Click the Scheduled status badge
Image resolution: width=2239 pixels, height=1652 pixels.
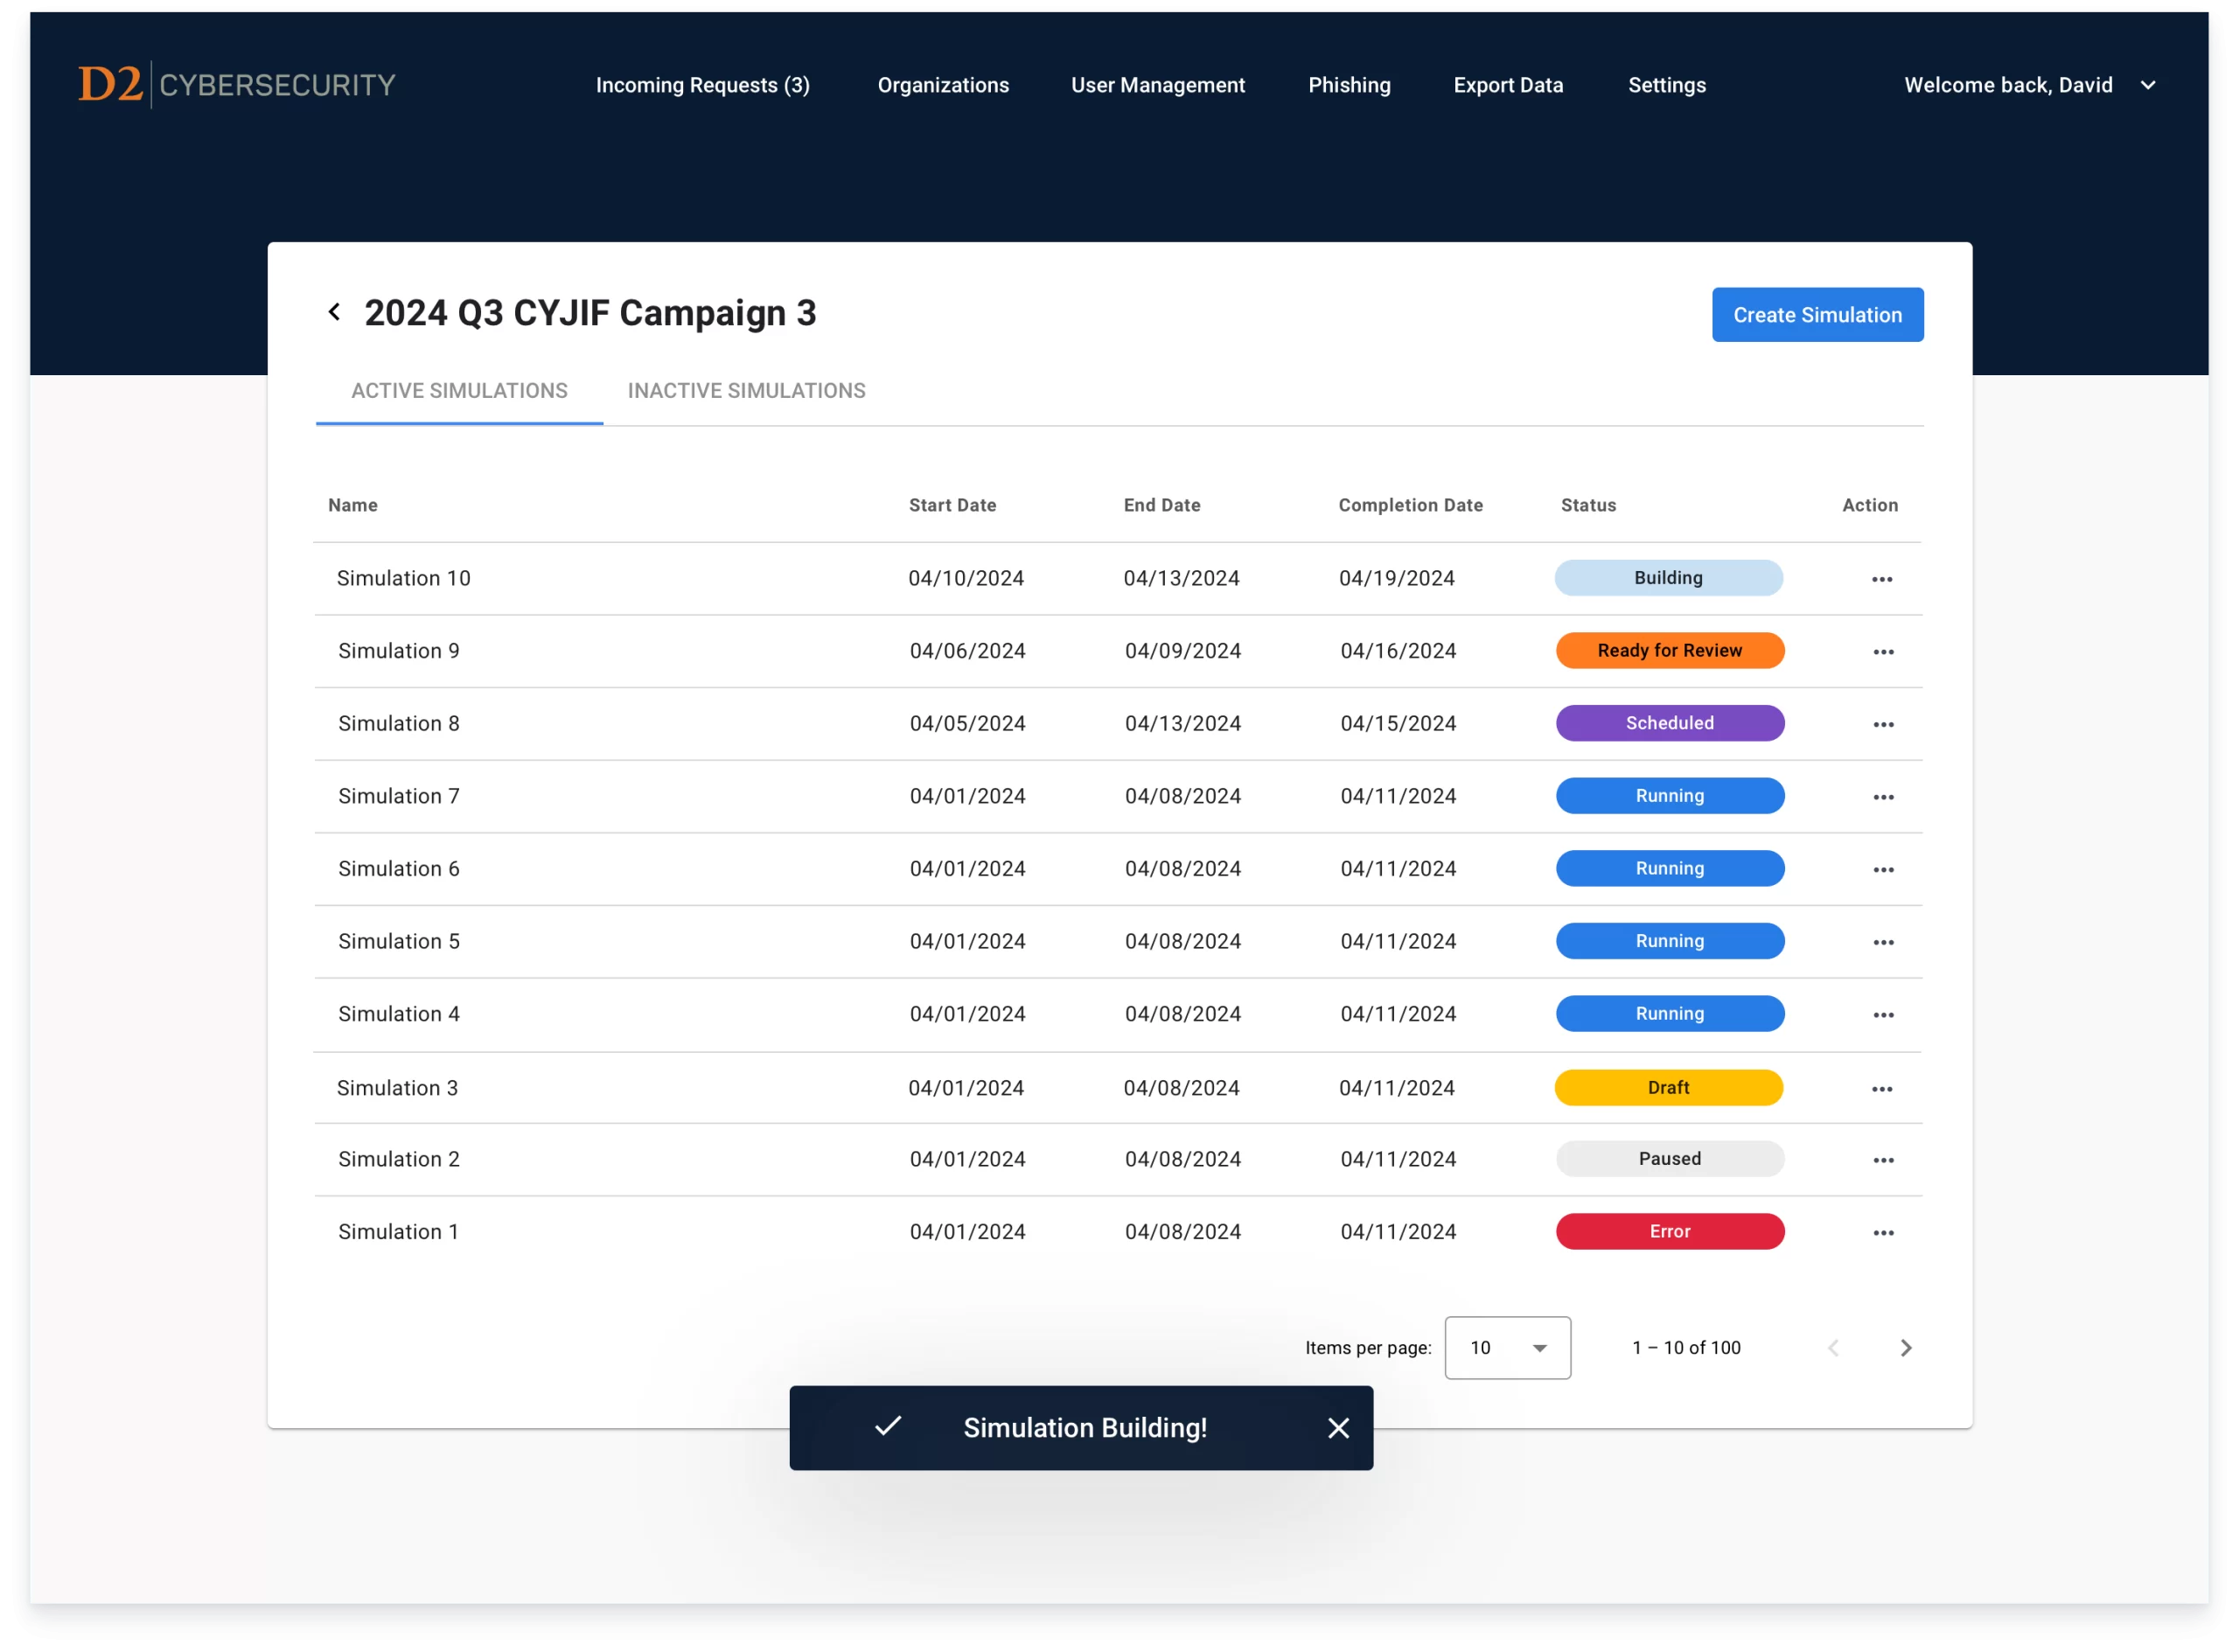point(1669,723)
